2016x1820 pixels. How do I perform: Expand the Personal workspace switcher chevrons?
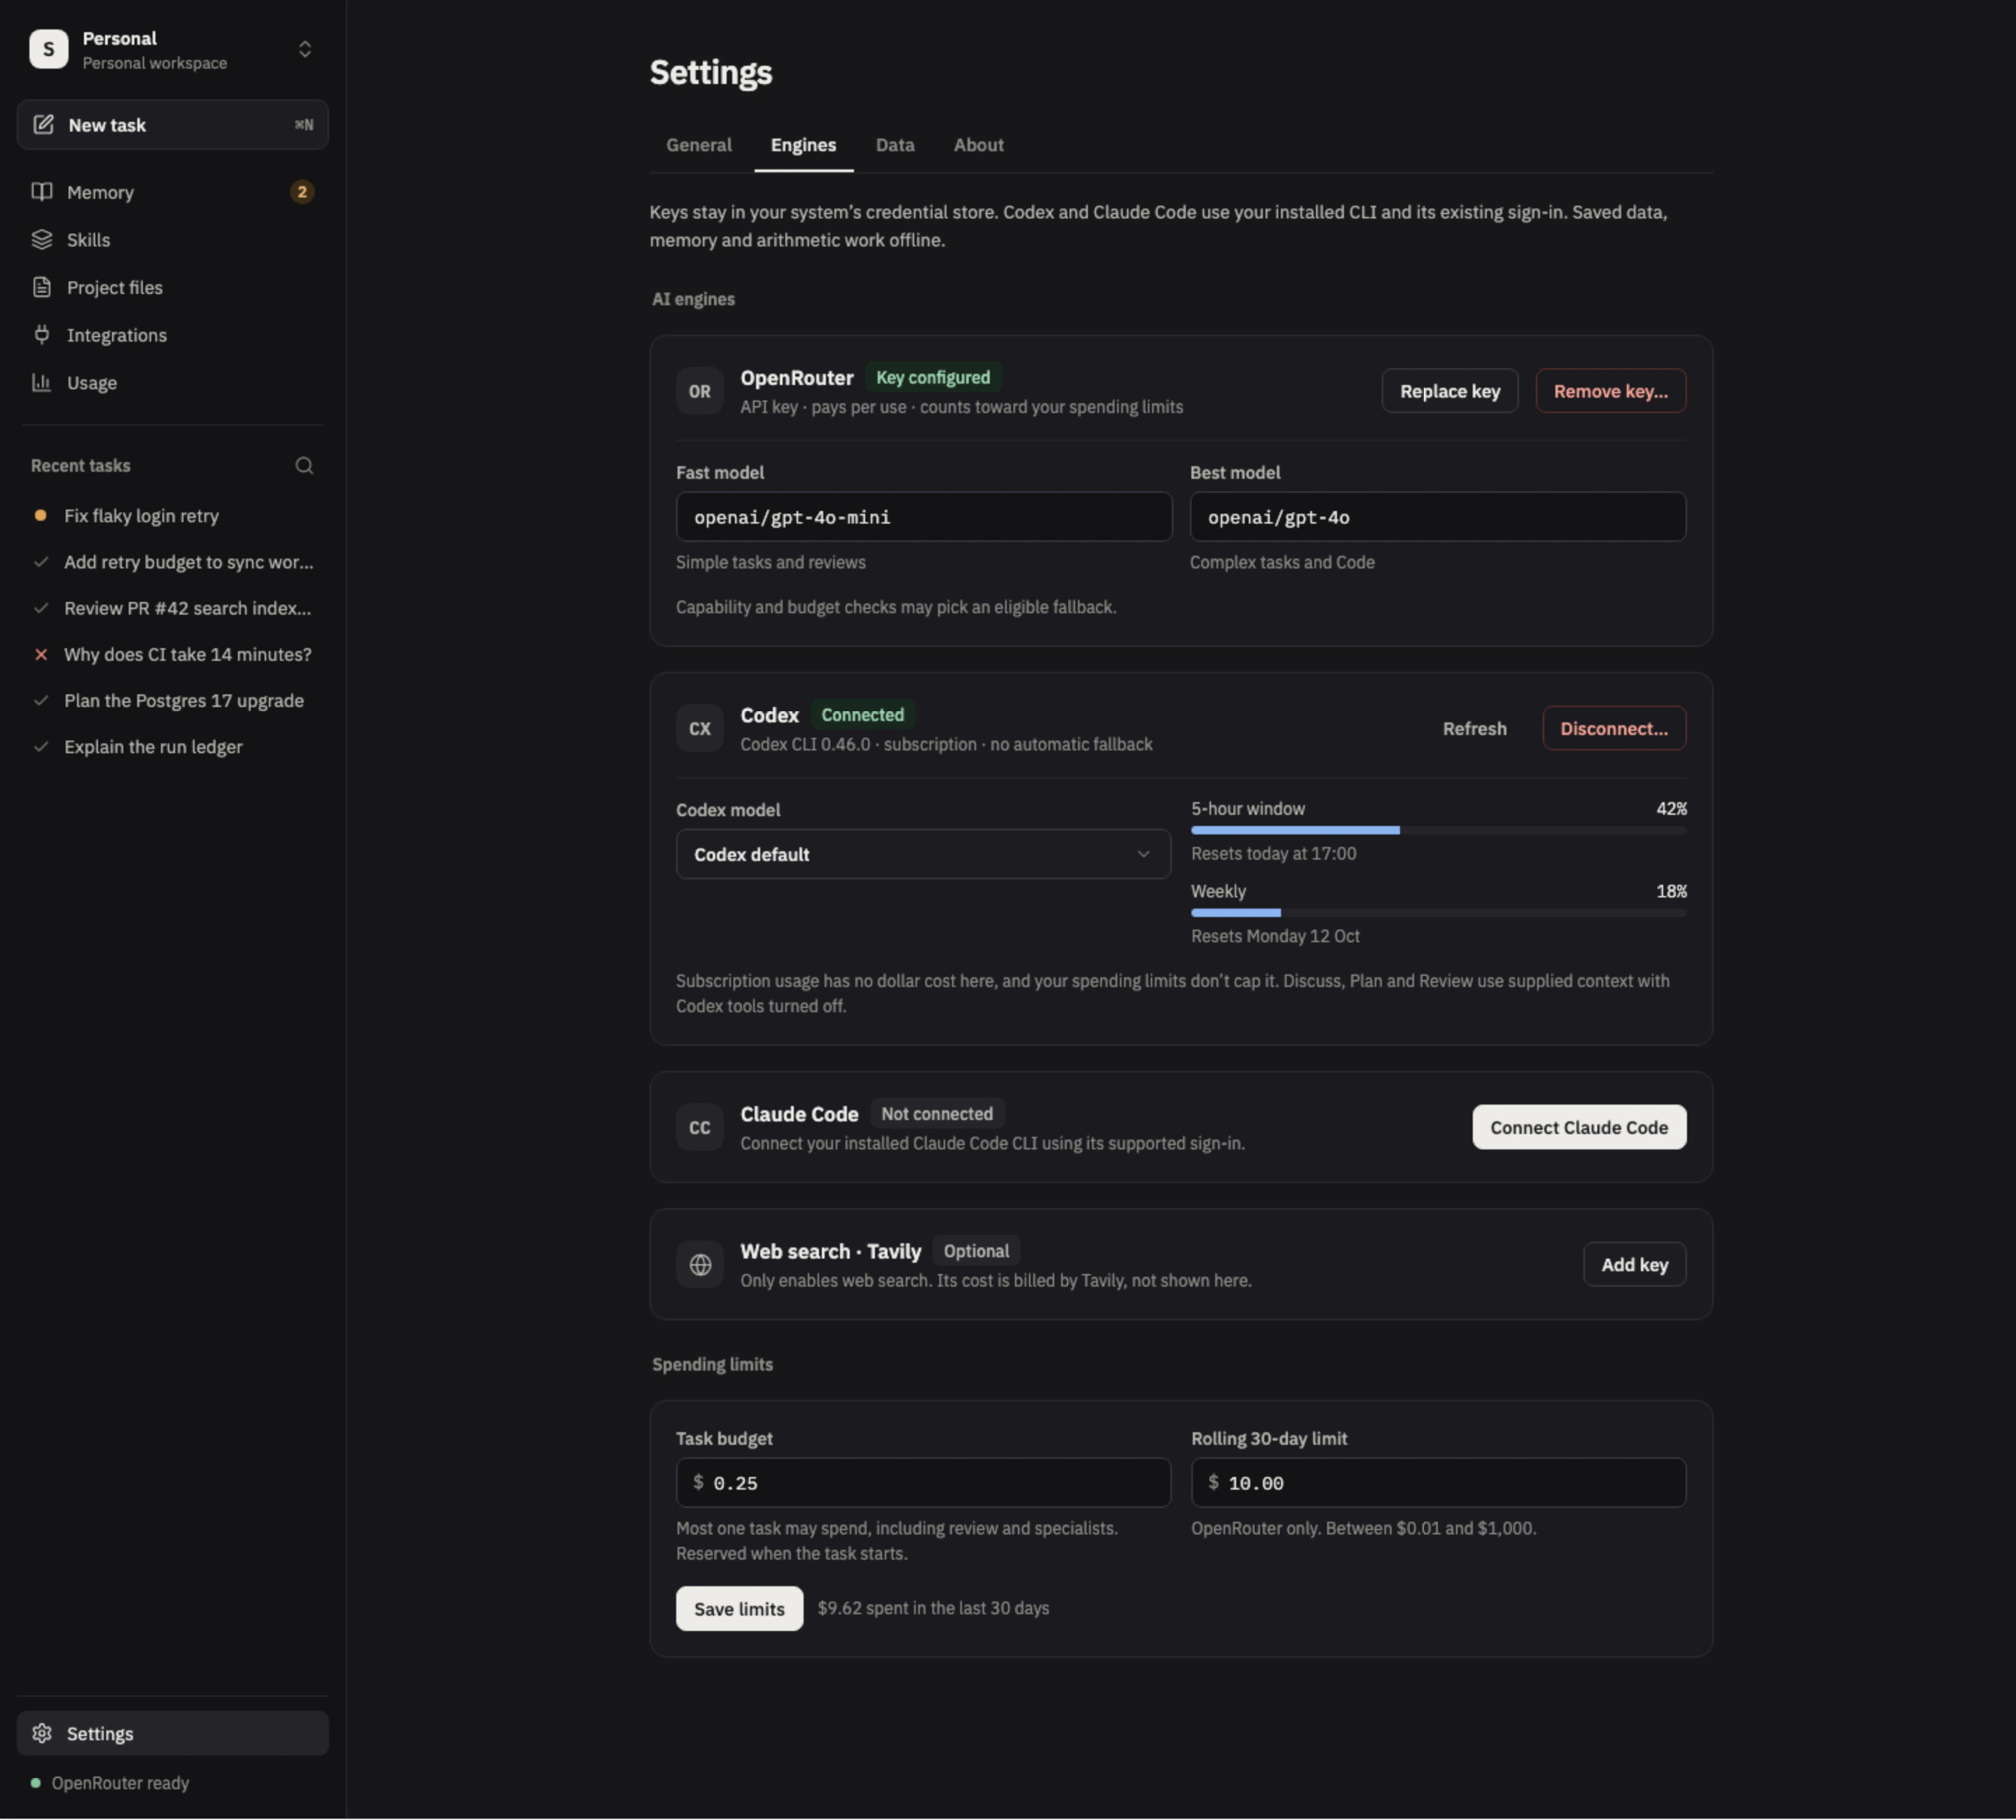305,48
